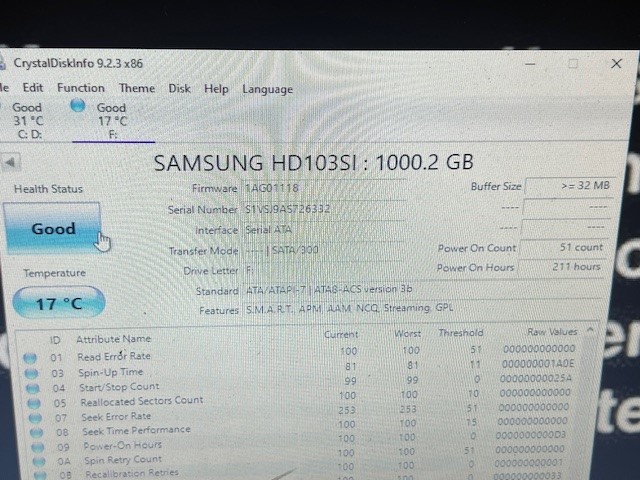Viewport: 640px width, 480px height.
Task: Open the Function menu
Action: pos(81,88)
